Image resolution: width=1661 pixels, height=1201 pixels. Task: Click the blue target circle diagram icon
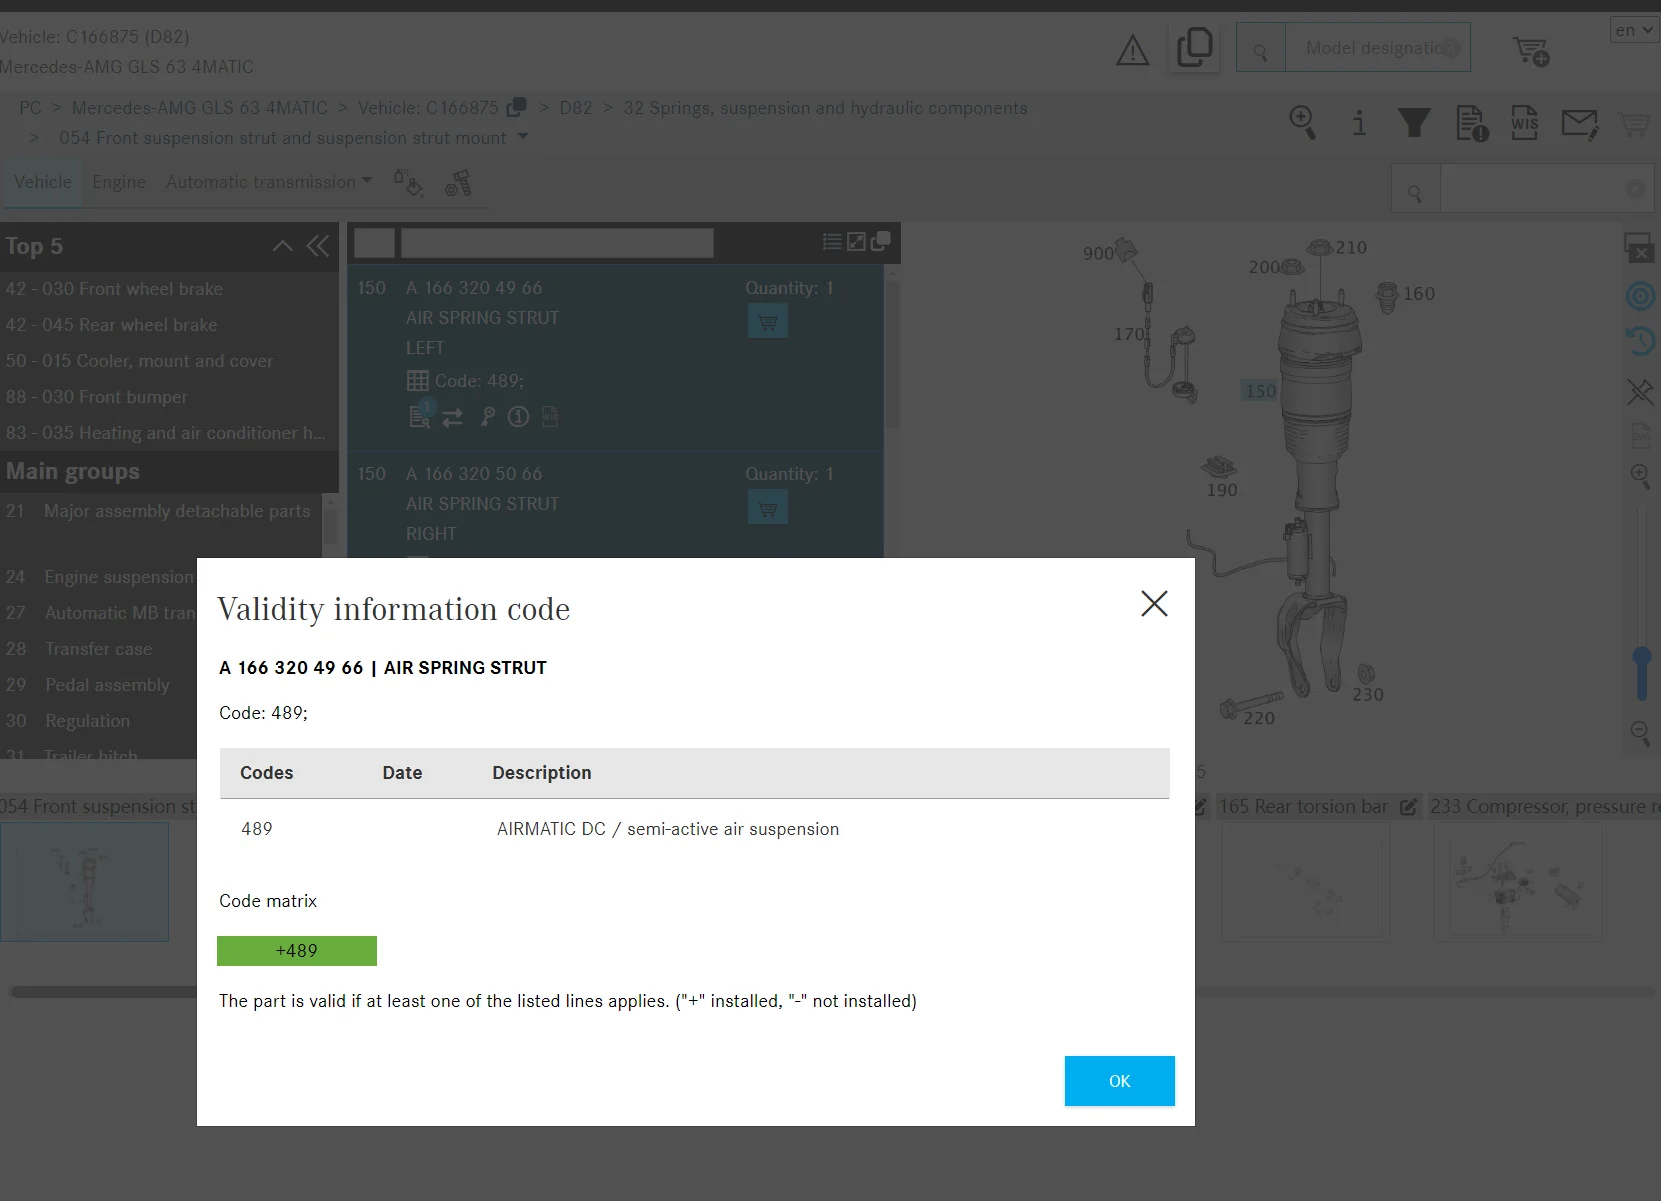1640,296
